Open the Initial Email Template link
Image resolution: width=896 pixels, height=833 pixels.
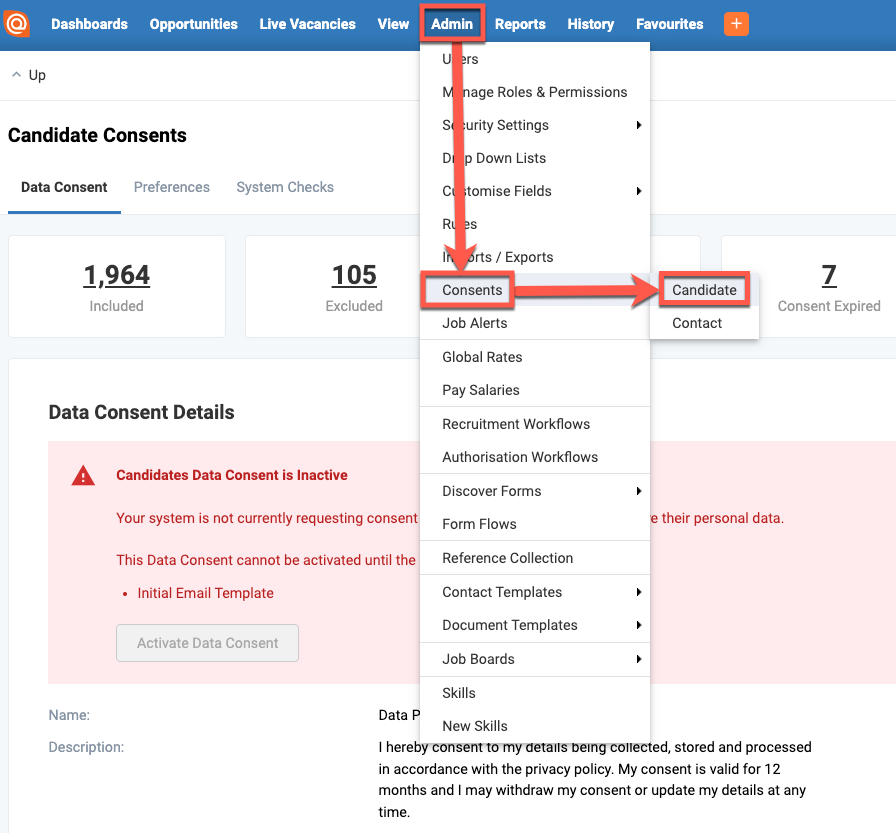205,592
